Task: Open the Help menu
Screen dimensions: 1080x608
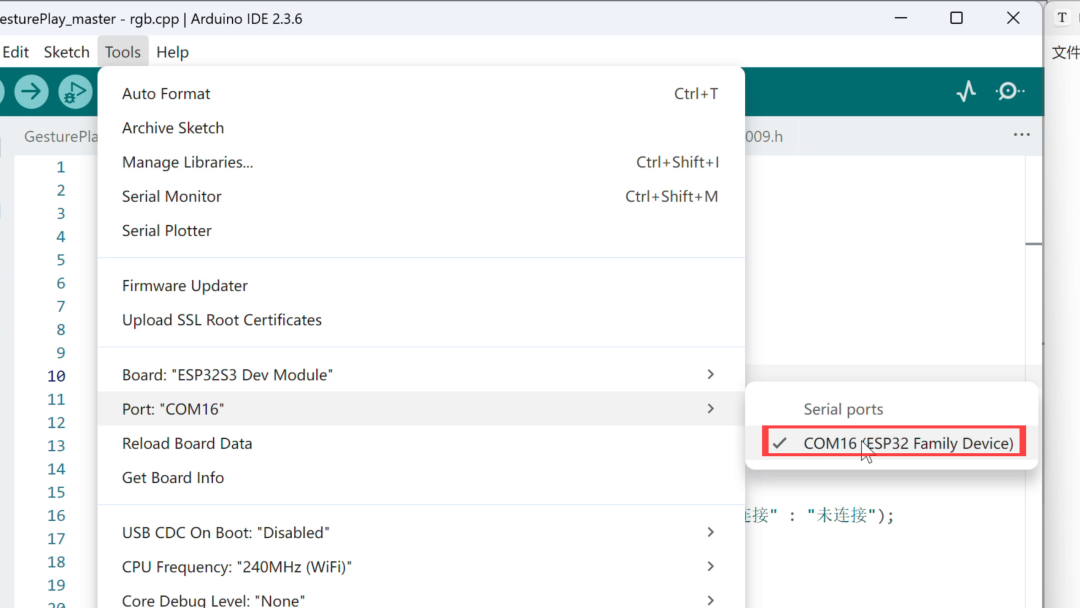Action: click(172, 52)
